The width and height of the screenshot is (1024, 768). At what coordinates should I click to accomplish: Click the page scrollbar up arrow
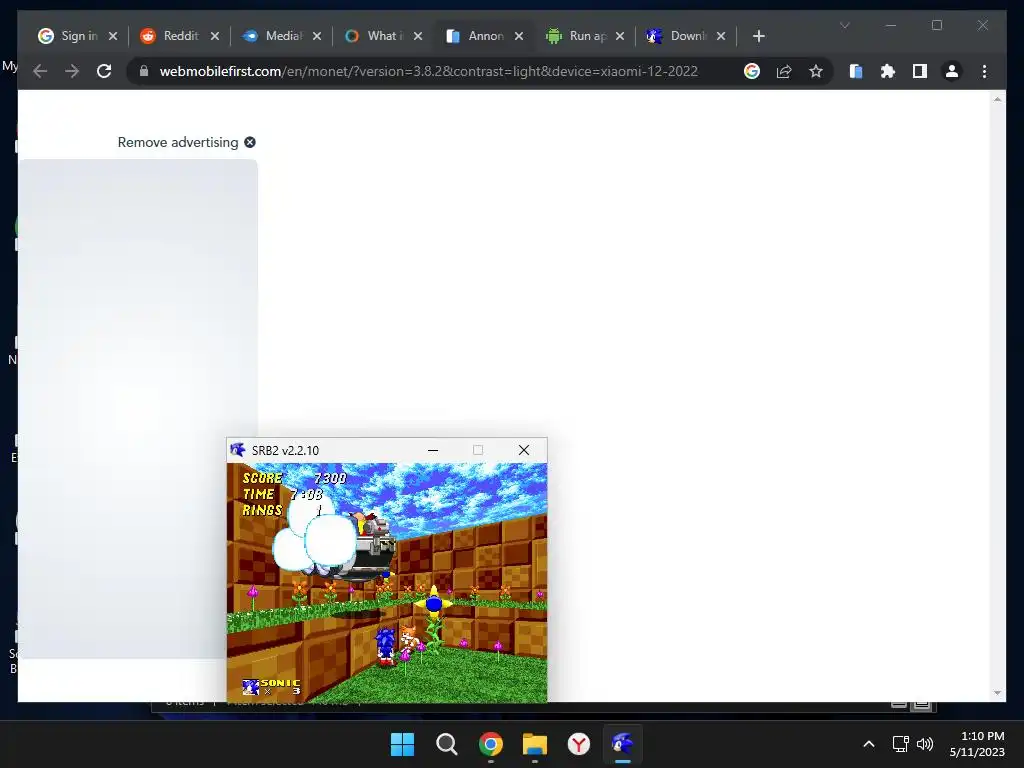click(997, 99)
